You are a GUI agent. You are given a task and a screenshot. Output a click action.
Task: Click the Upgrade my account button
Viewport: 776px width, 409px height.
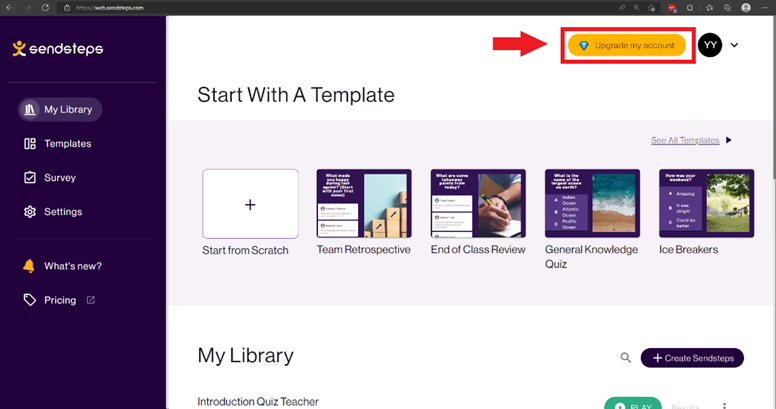(627, 45)
